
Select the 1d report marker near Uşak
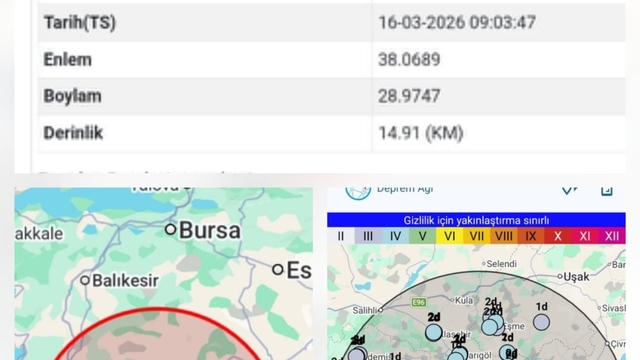click(541, 322)
